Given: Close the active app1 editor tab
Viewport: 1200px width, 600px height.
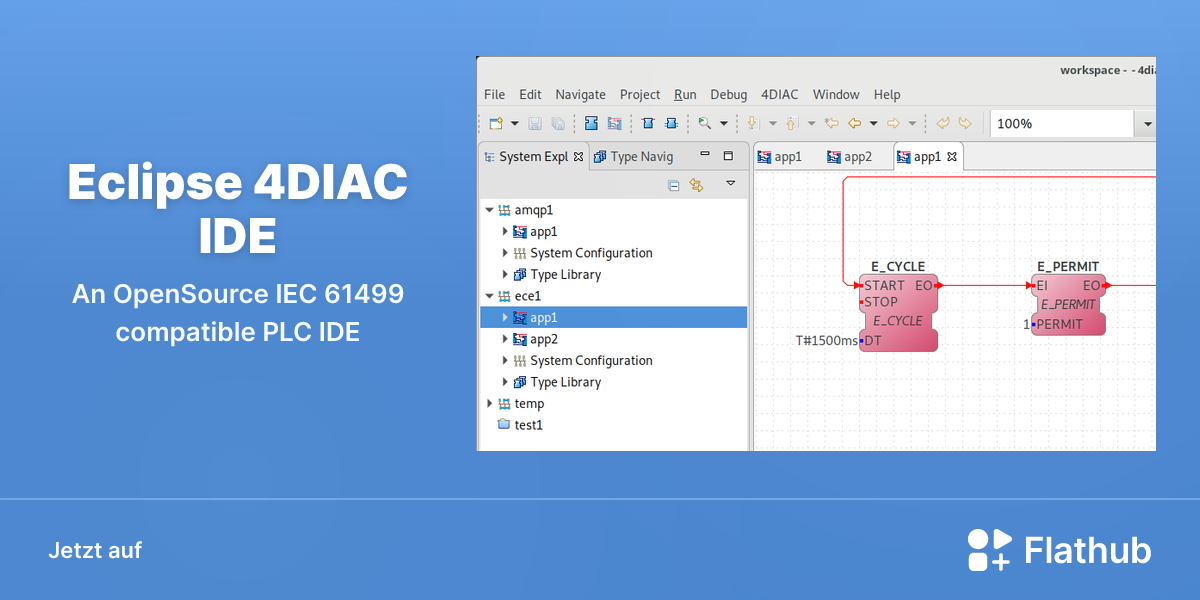Looking at the screenshot, I should click(952, 156).
